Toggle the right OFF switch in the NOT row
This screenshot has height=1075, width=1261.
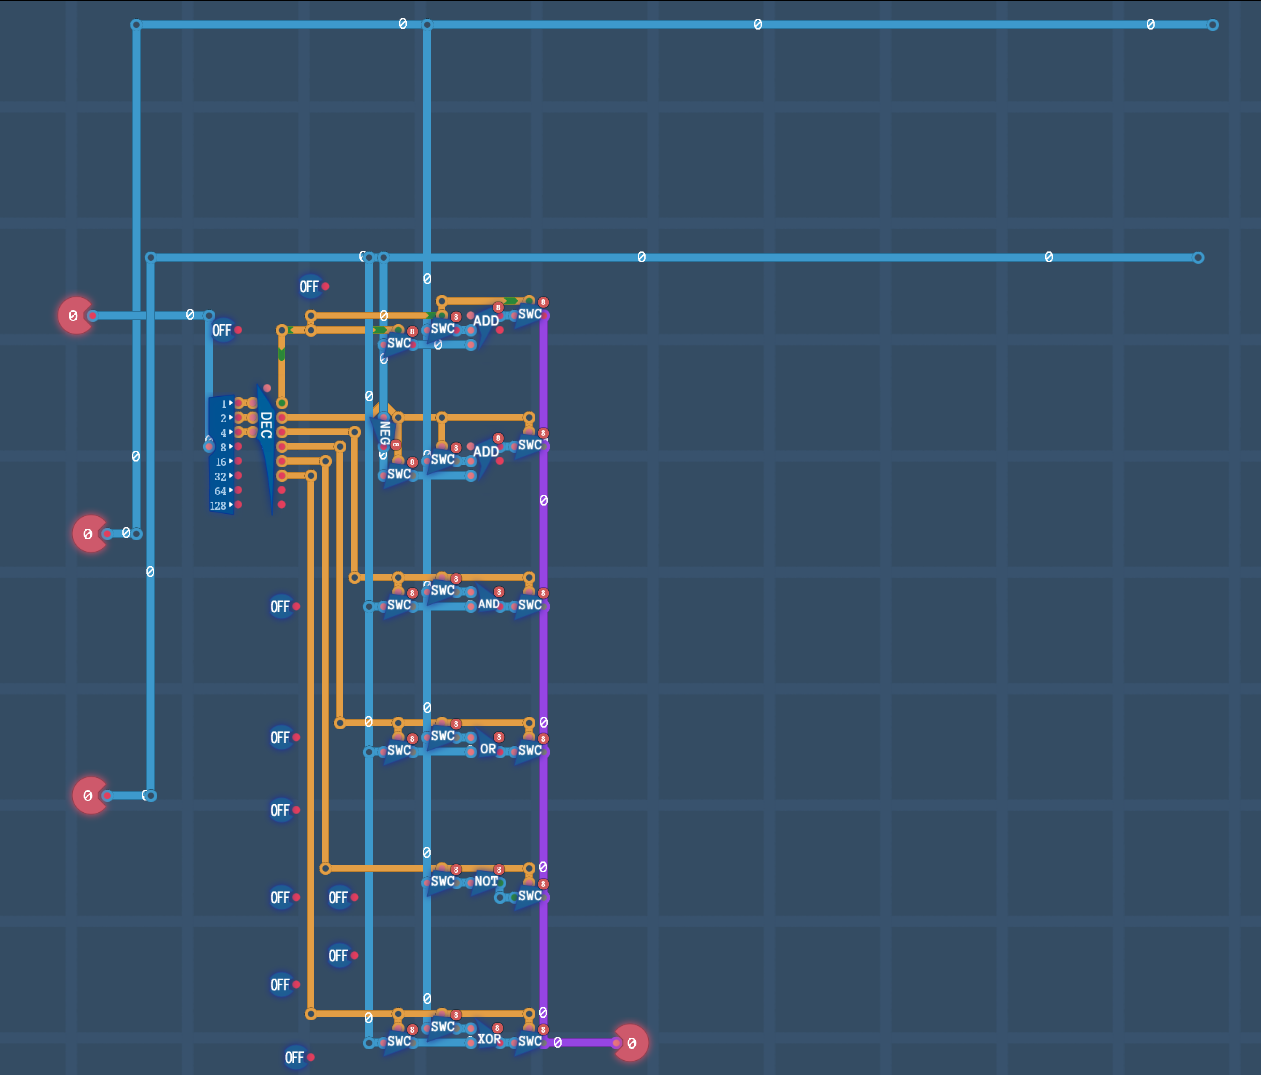point(341,897)
